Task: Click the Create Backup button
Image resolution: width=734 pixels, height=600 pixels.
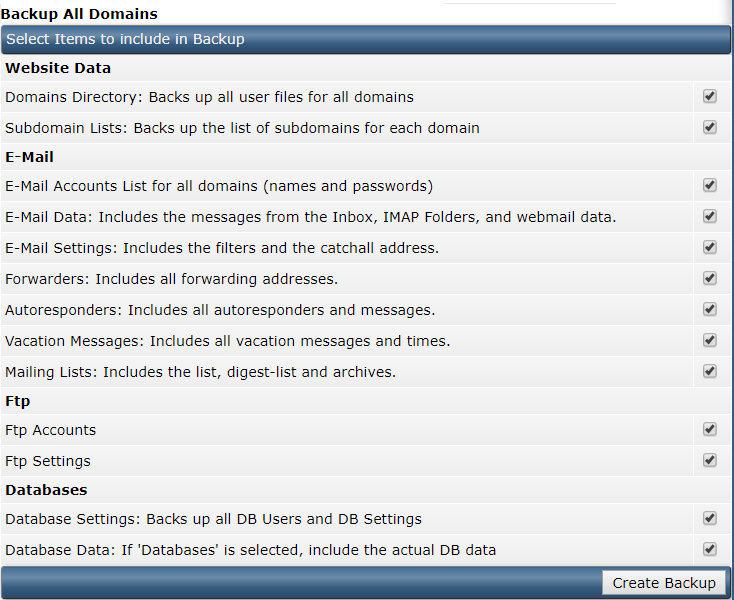Action: pos(664,583)
